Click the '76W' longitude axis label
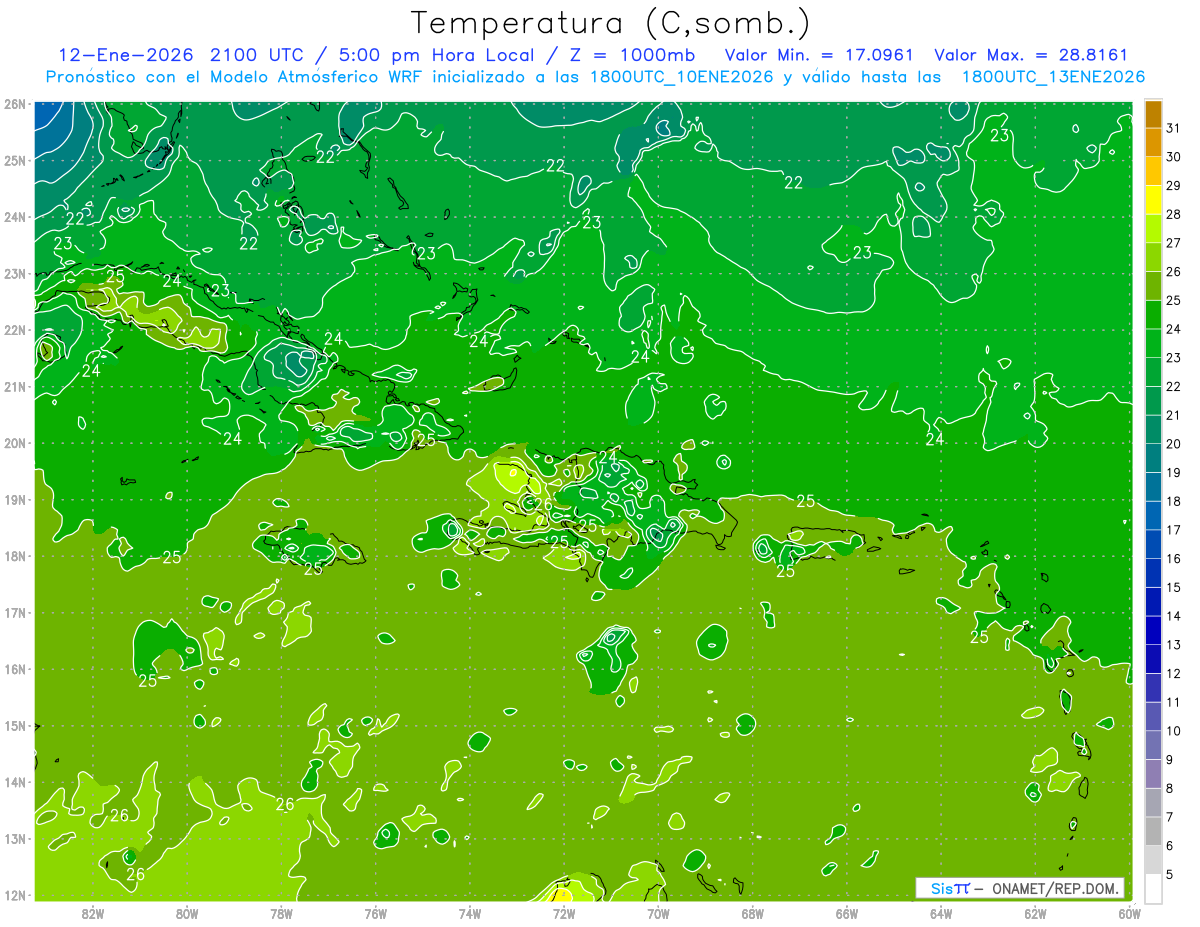The width and height of the screenshot is (1200, 927). 375,913
